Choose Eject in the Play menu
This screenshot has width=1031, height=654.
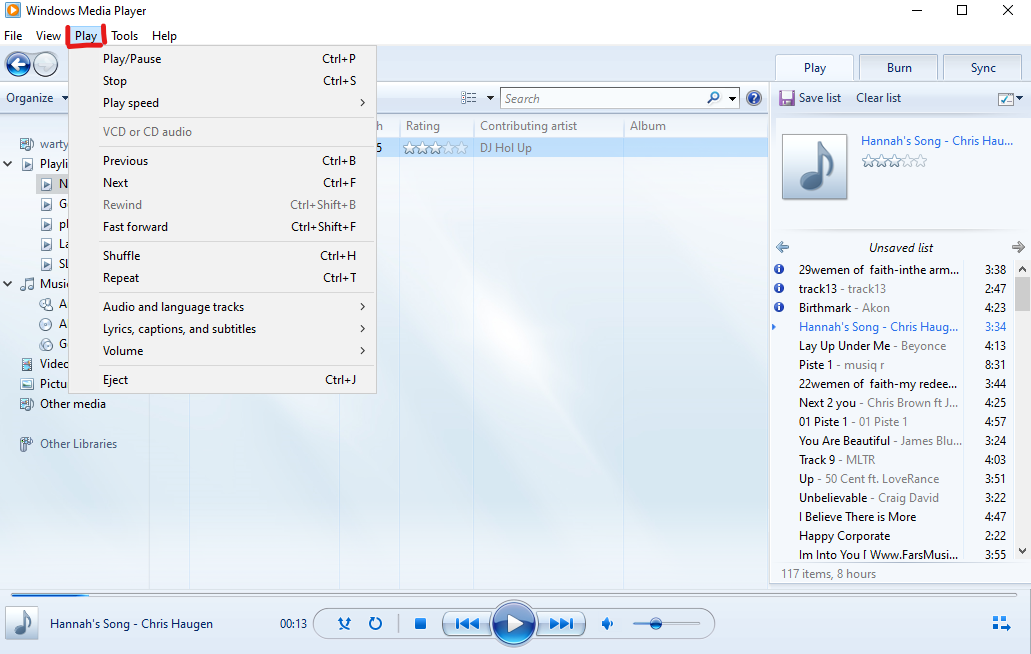click(222, 380)
